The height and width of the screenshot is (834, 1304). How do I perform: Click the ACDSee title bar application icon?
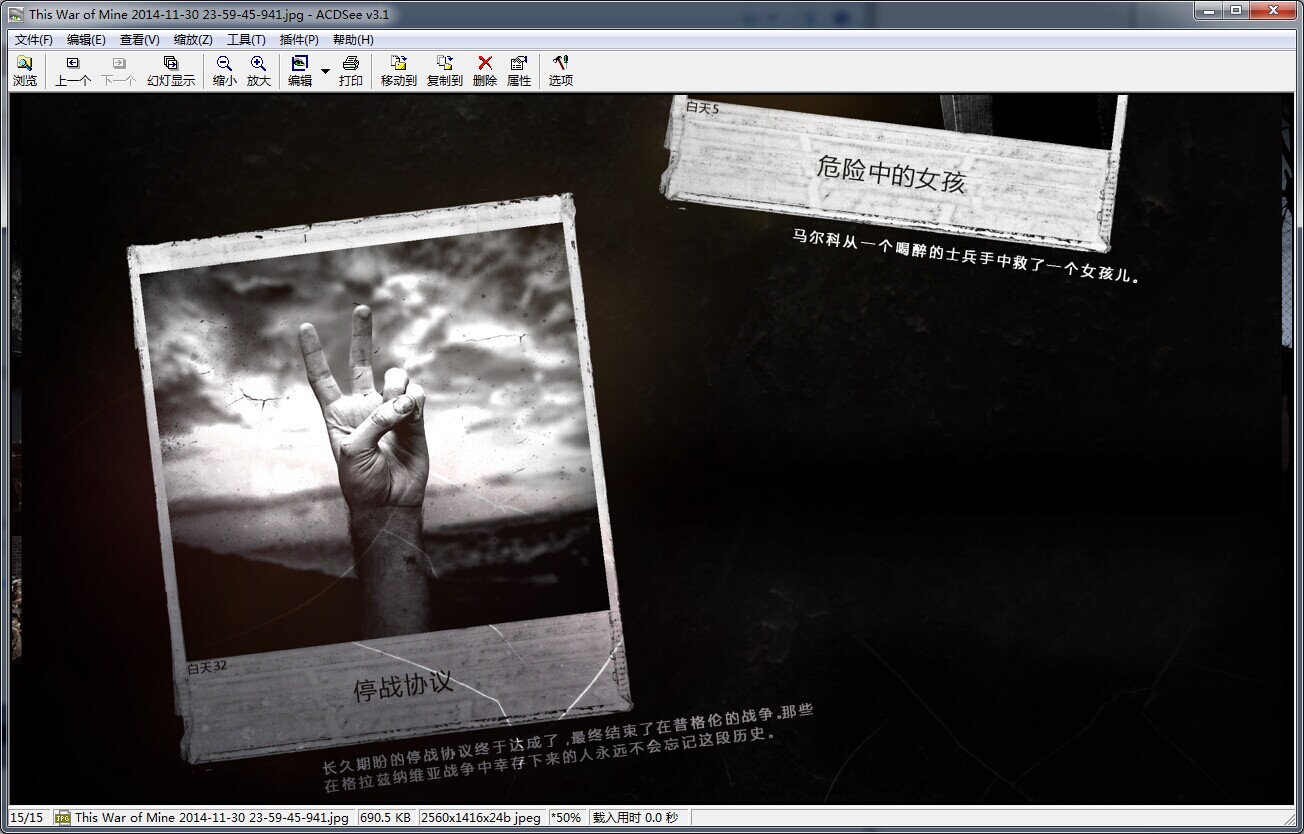point(16,14)
